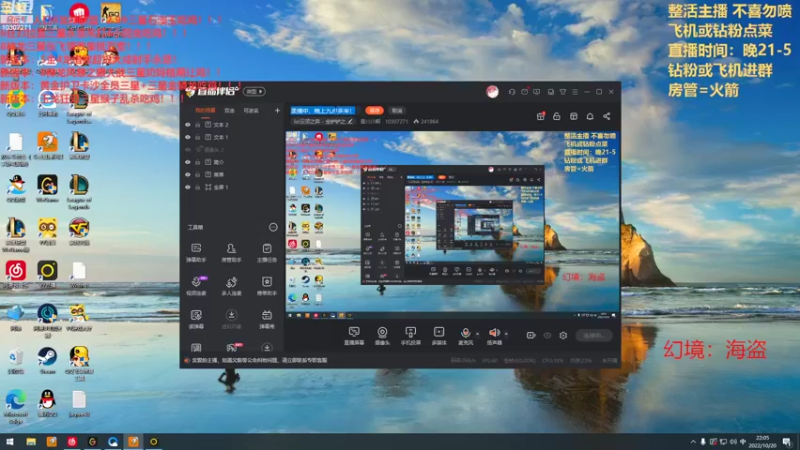Open stream settings gear in bottom bar
Viewport: 800px width, 450px height.
(563, 335)
